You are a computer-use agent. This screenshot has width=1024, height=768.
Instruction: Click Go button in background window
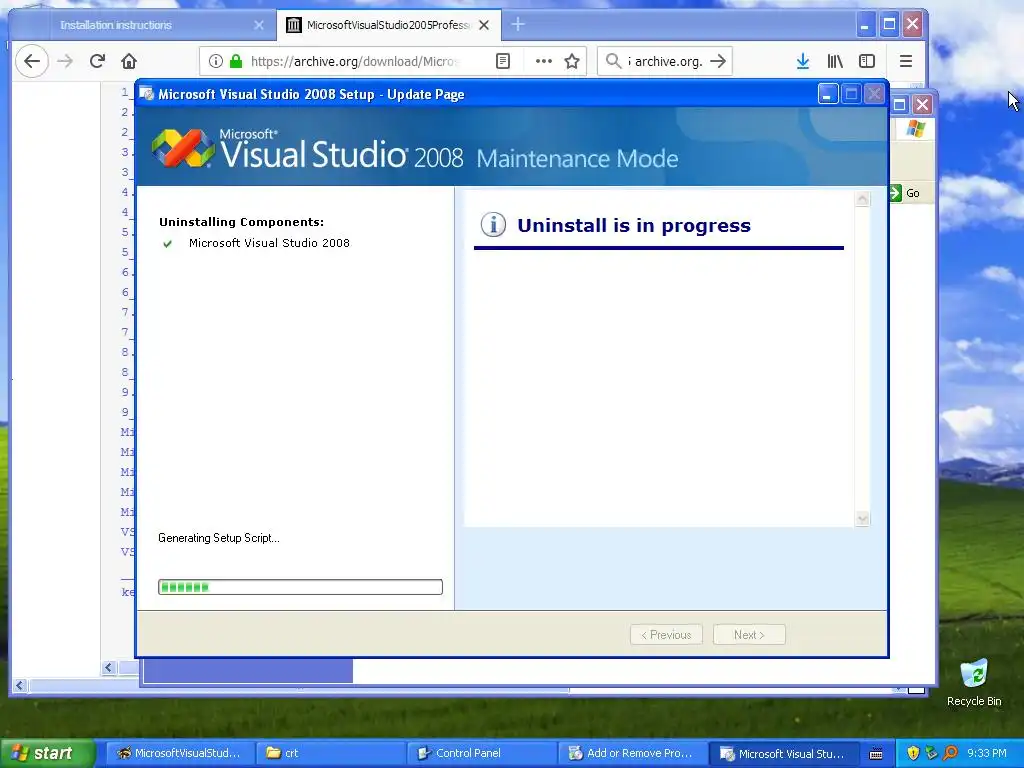coord(906,193)
